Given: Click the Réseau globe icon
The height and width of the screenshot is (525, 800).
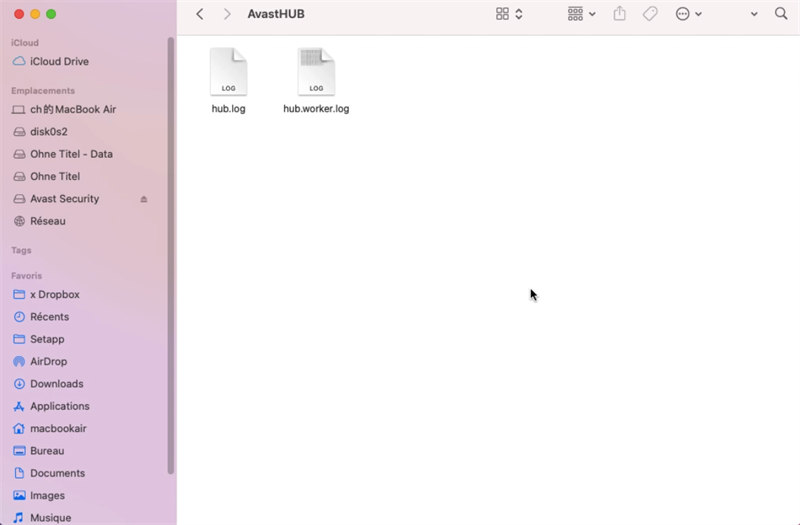Looking at the screenshot, I should point(19,221).
